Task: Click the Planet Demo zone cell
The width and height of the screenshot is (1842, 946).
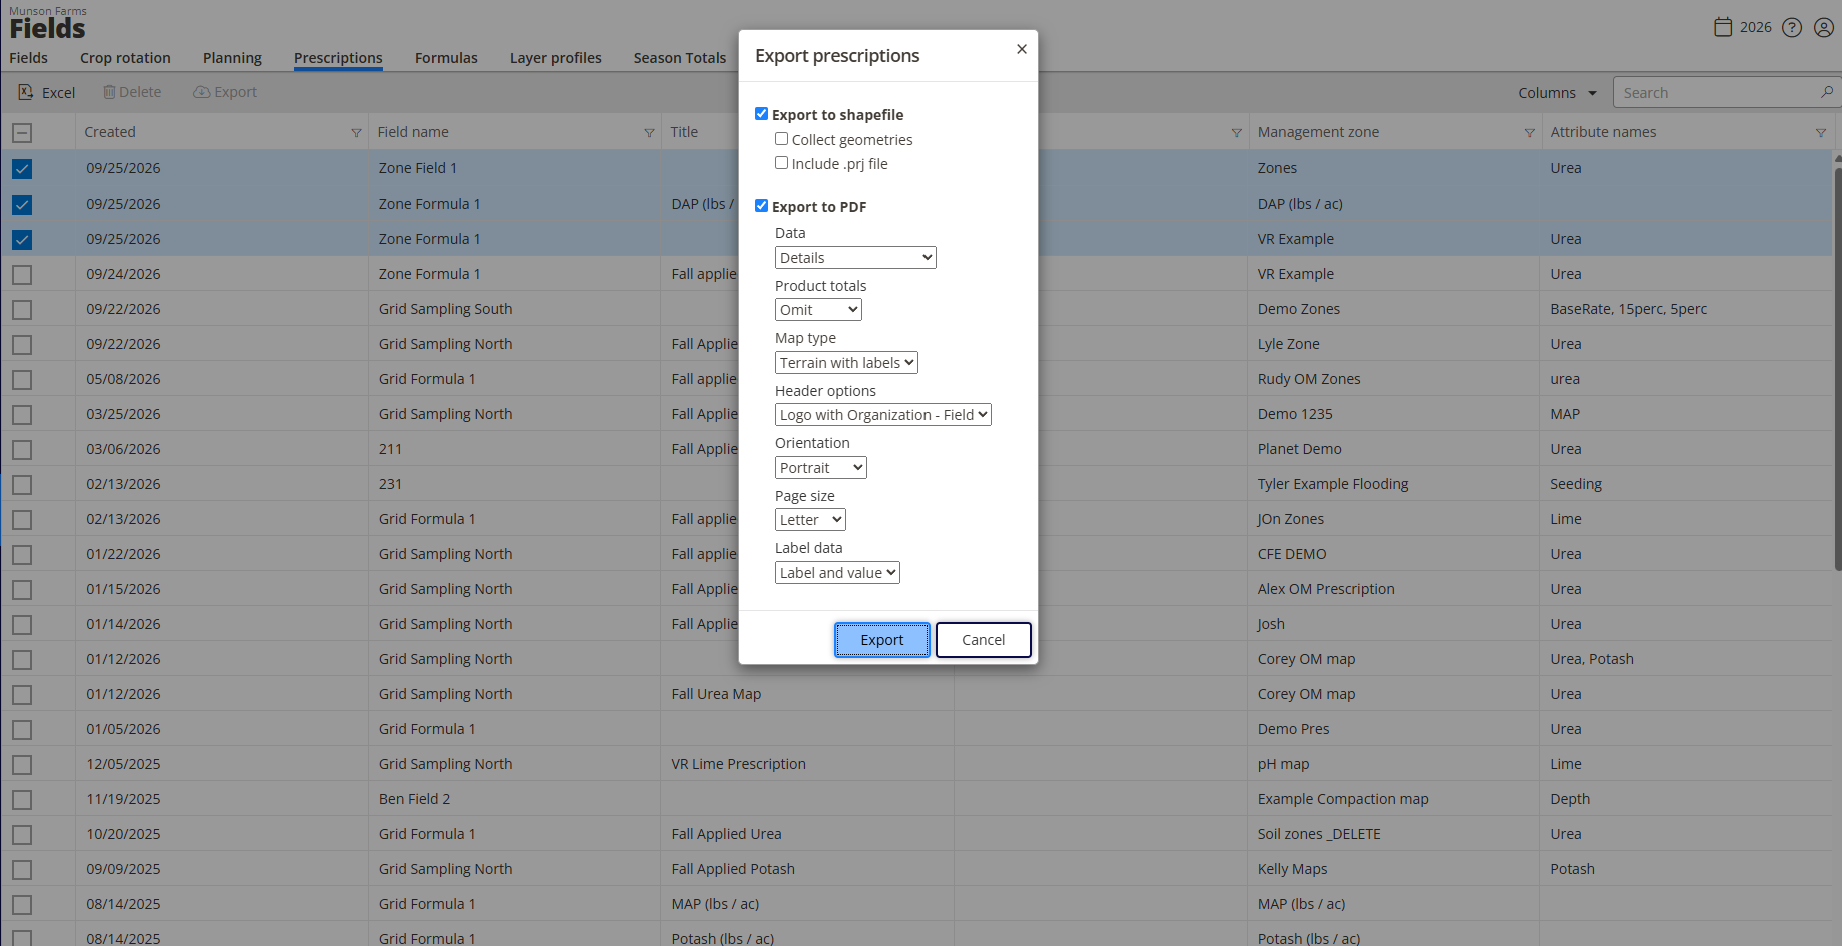Action: pos(1299,449)
